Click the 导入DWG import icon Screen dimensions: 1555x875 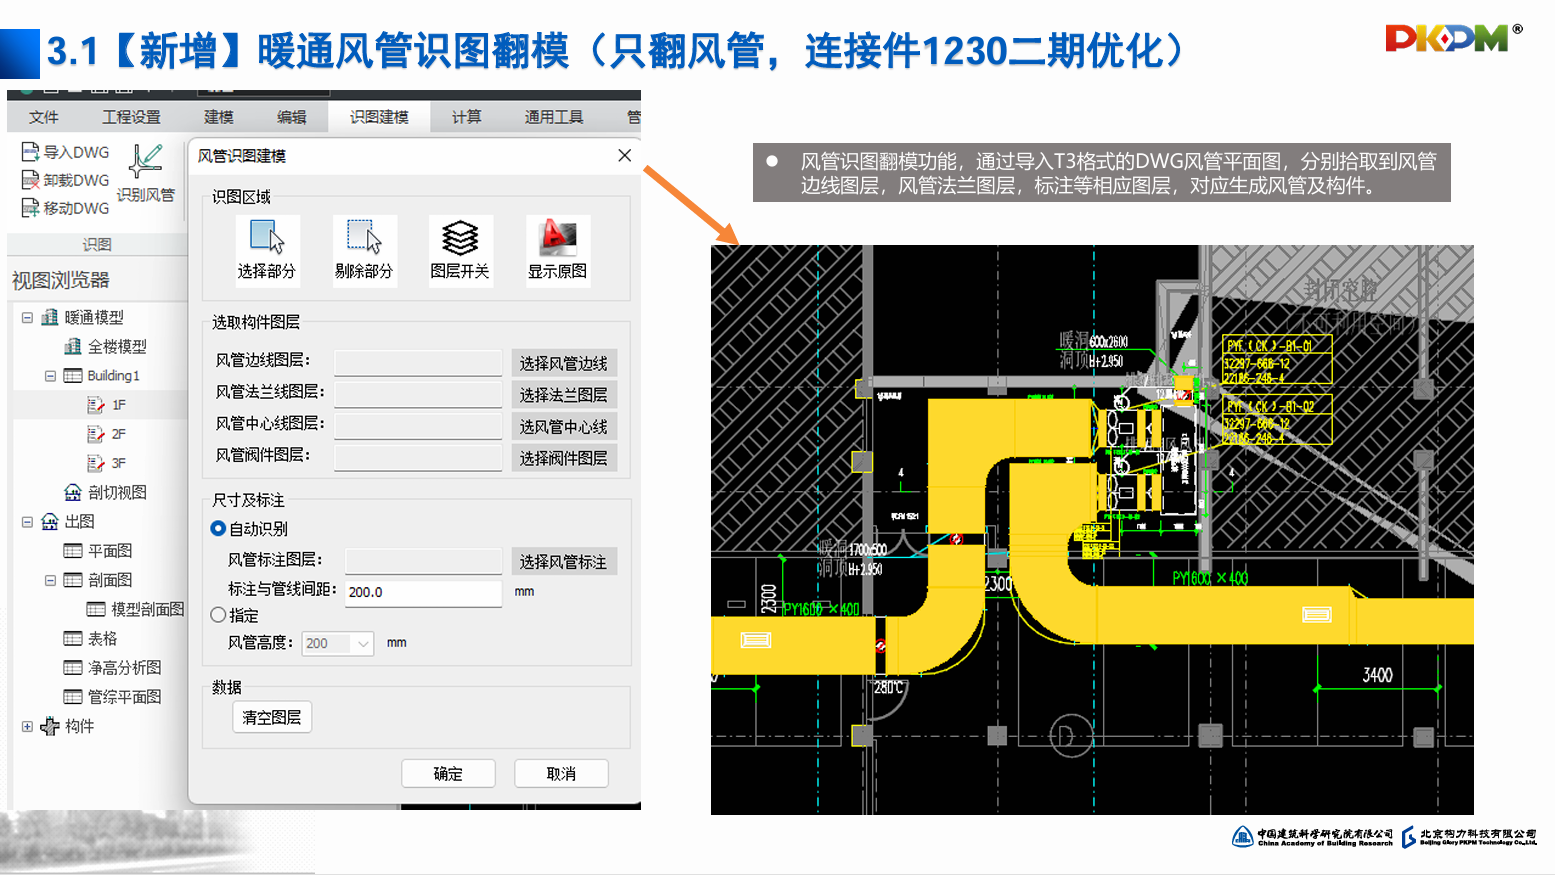pos(31,152)
